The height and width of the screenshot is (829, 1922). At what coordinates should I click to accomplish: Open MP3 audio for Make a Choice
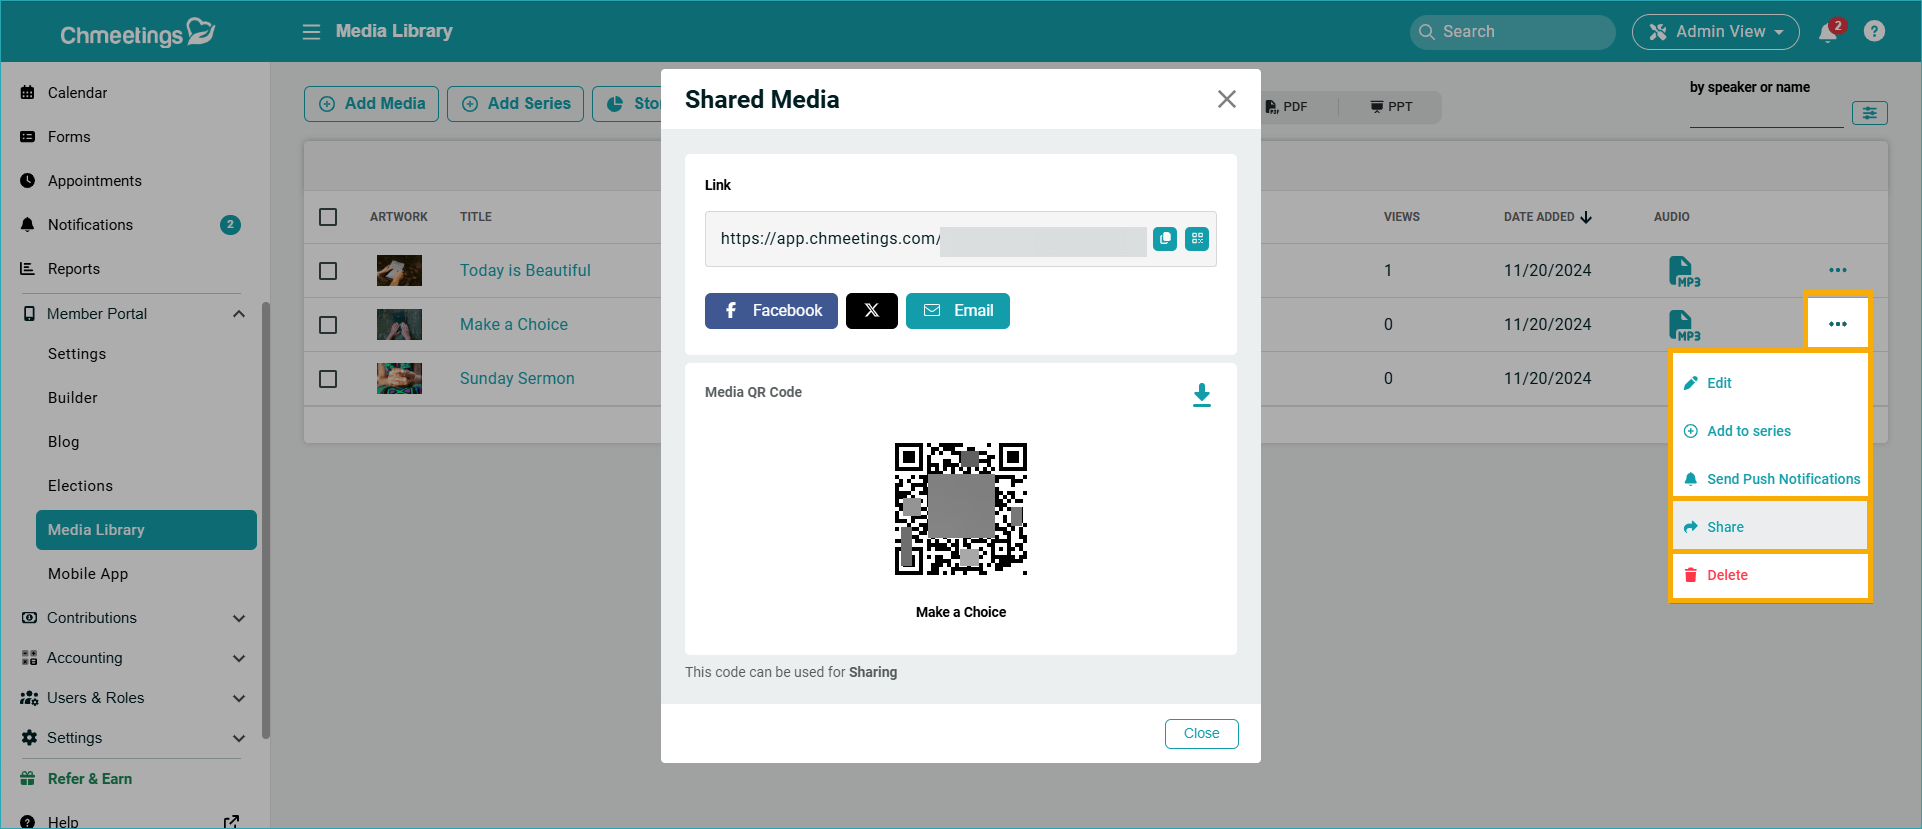click(x=1684, y=325)
